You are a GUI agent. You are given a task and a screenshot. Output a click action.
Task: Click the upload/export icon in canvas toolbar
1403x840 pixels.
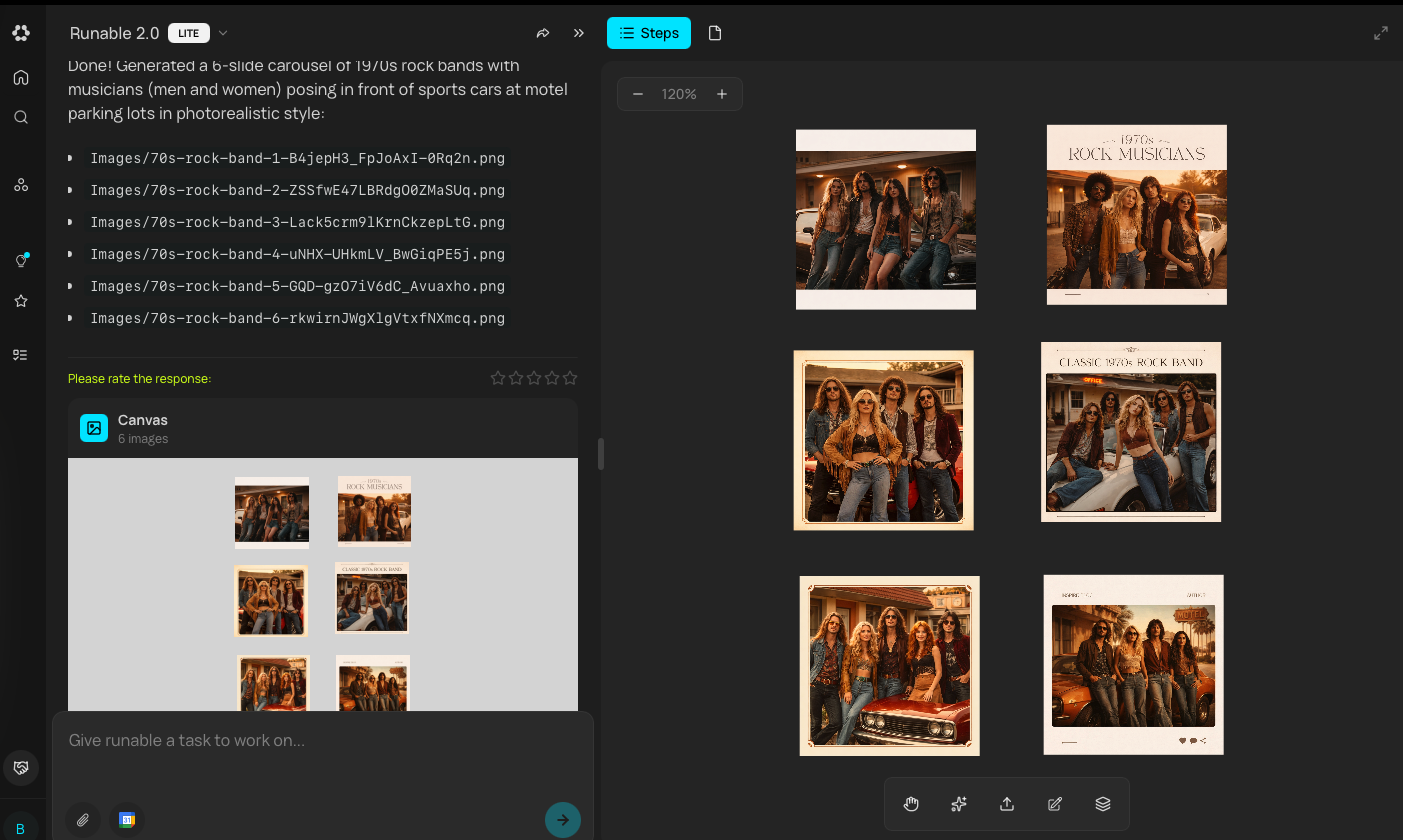1007,804
